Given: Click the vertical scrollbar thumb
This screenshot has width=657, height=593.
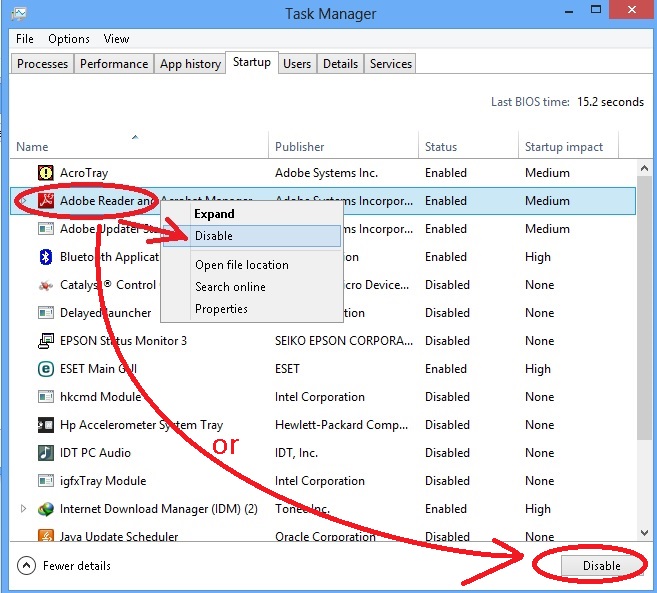Looking at the screenshot, I should 644,308.
